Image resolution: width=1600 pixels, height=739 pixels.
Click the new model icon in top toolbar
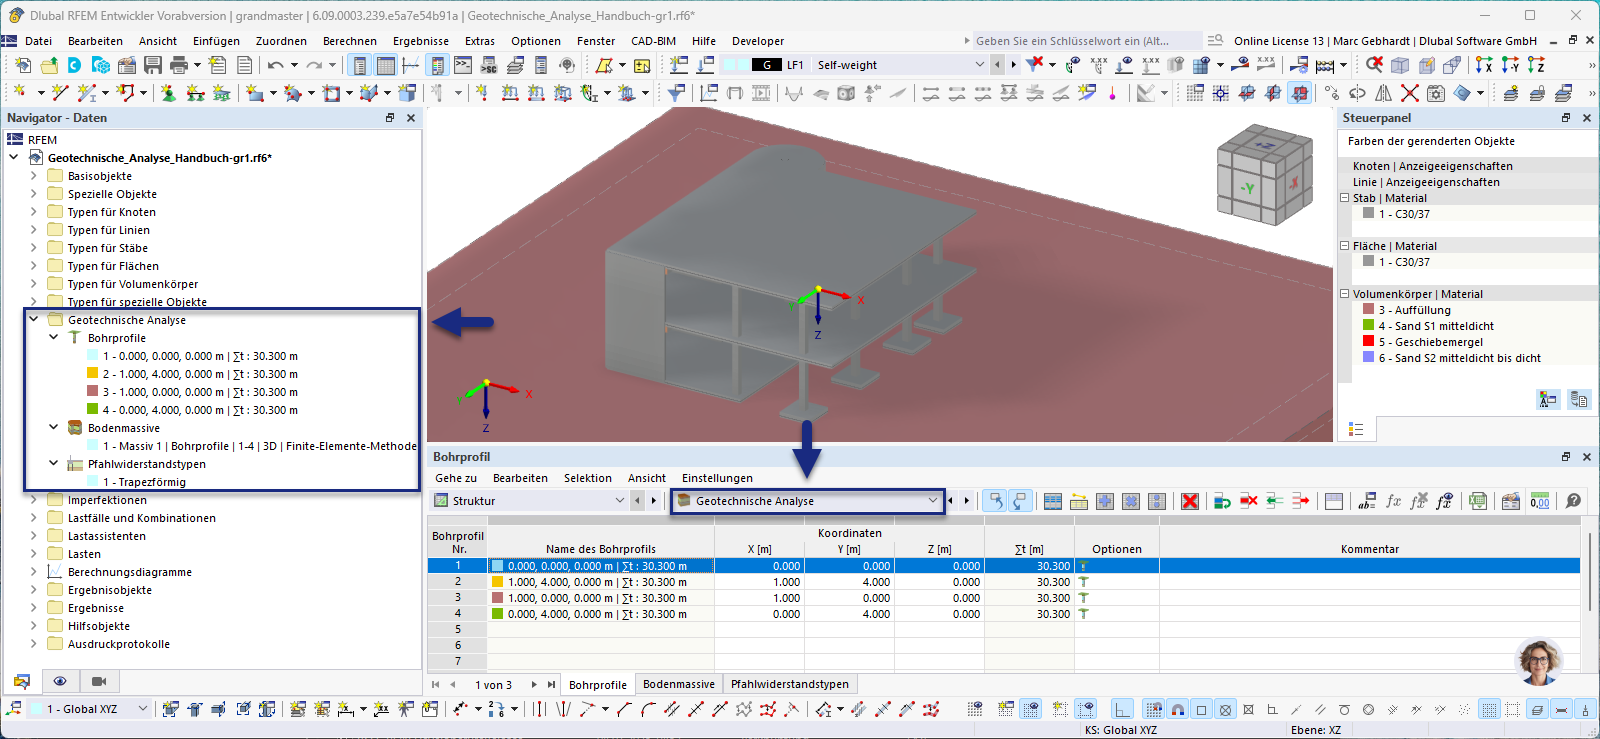point(22,65)
